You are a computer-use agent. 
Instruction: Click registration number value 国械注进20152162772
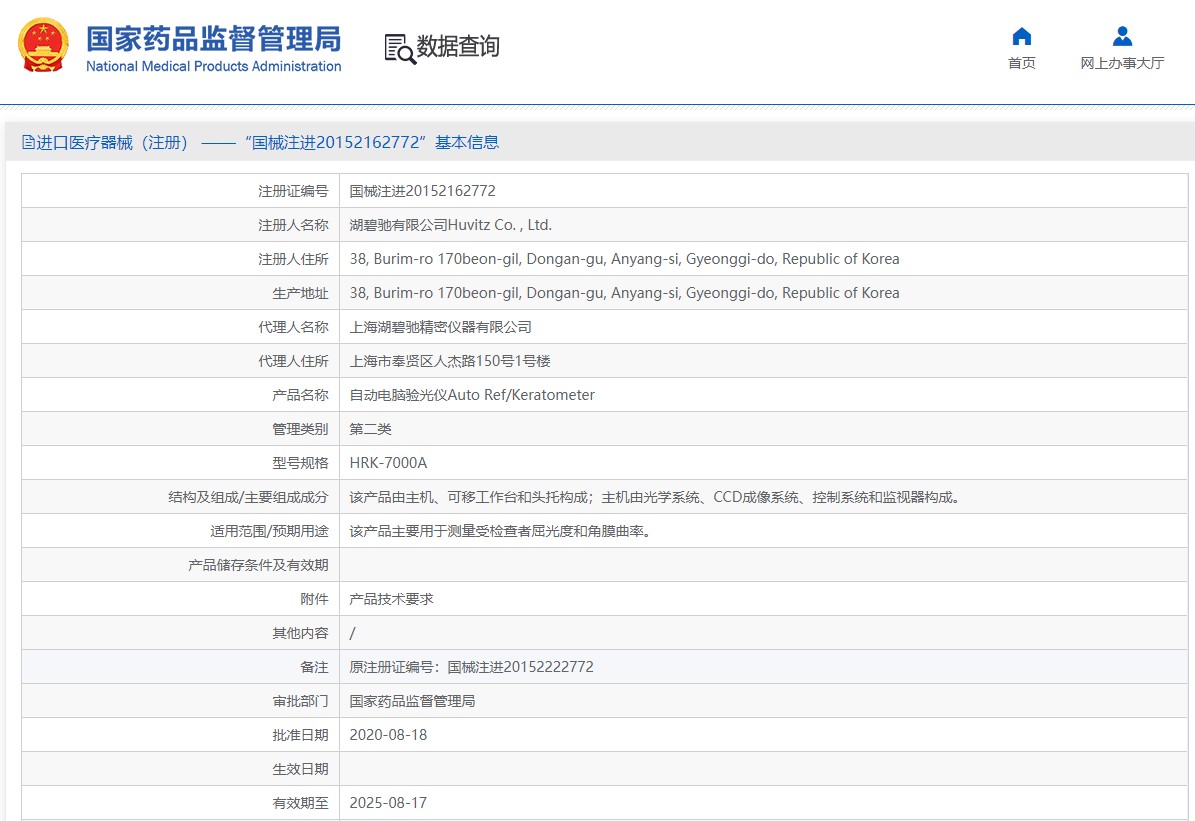422,191
